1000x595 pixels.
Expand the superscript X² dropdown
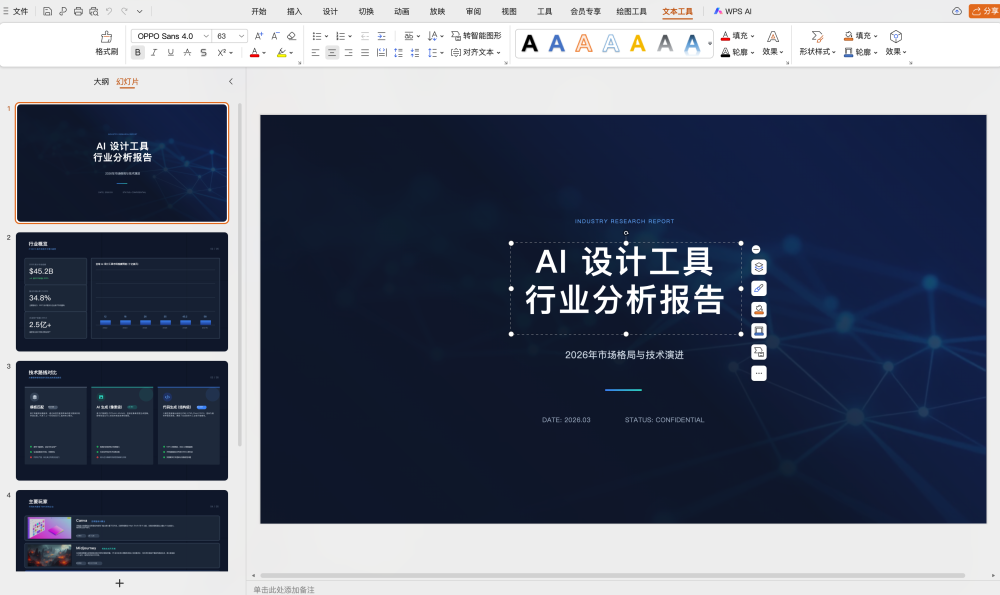pyautogui.click(x=232, y=53)
